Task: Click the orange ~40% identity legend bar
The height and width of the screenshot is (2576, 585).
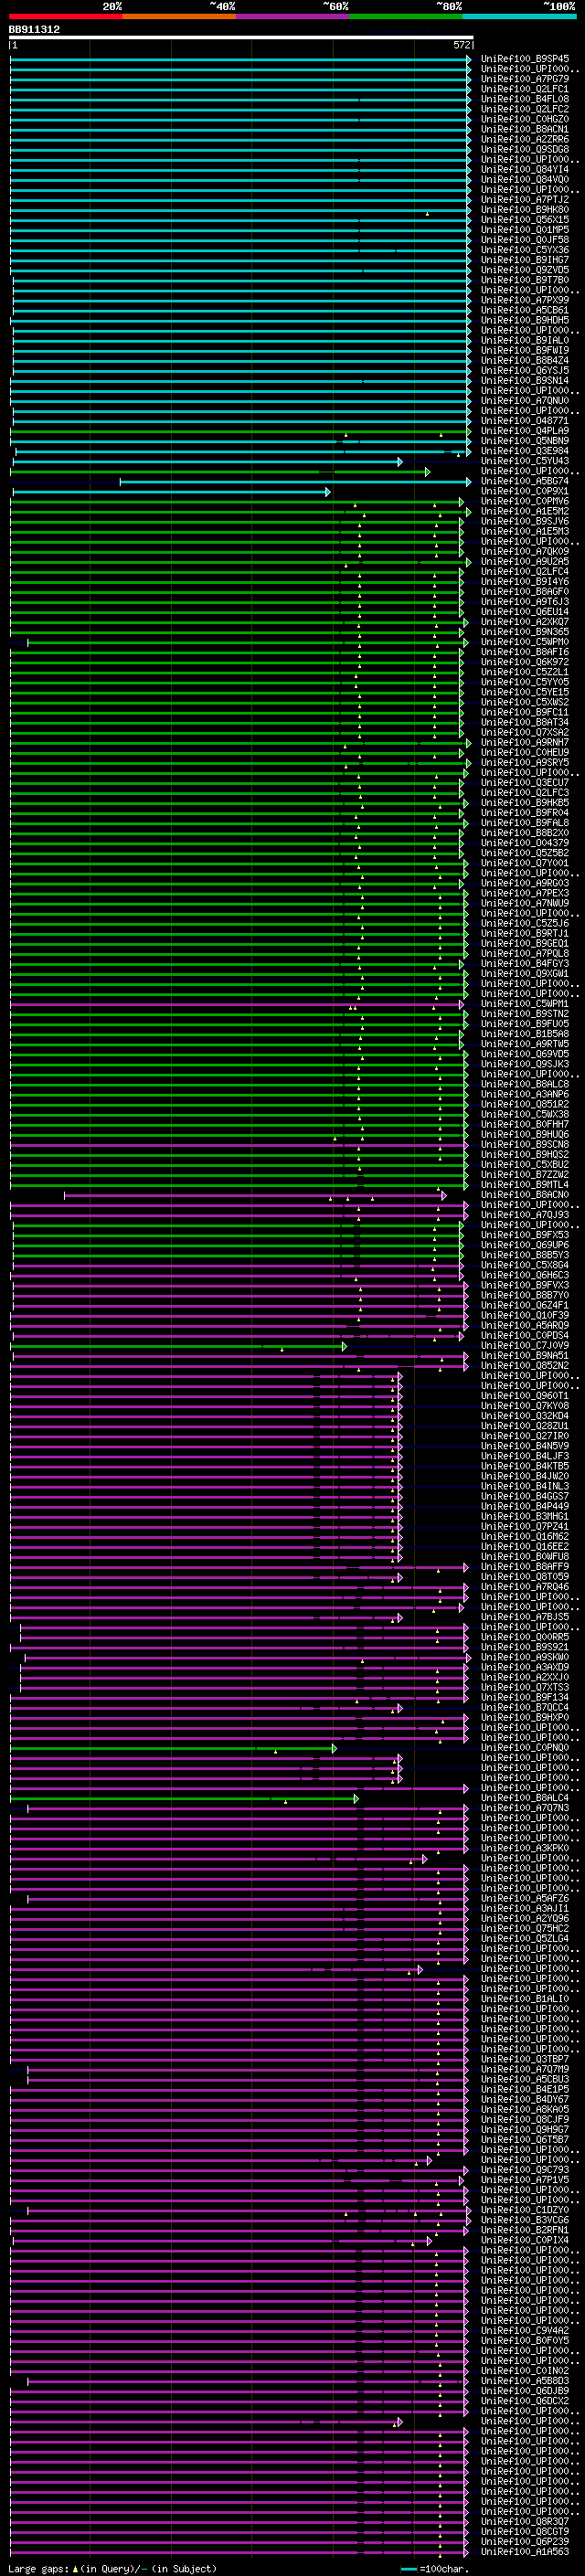Action: pos(179,16)
